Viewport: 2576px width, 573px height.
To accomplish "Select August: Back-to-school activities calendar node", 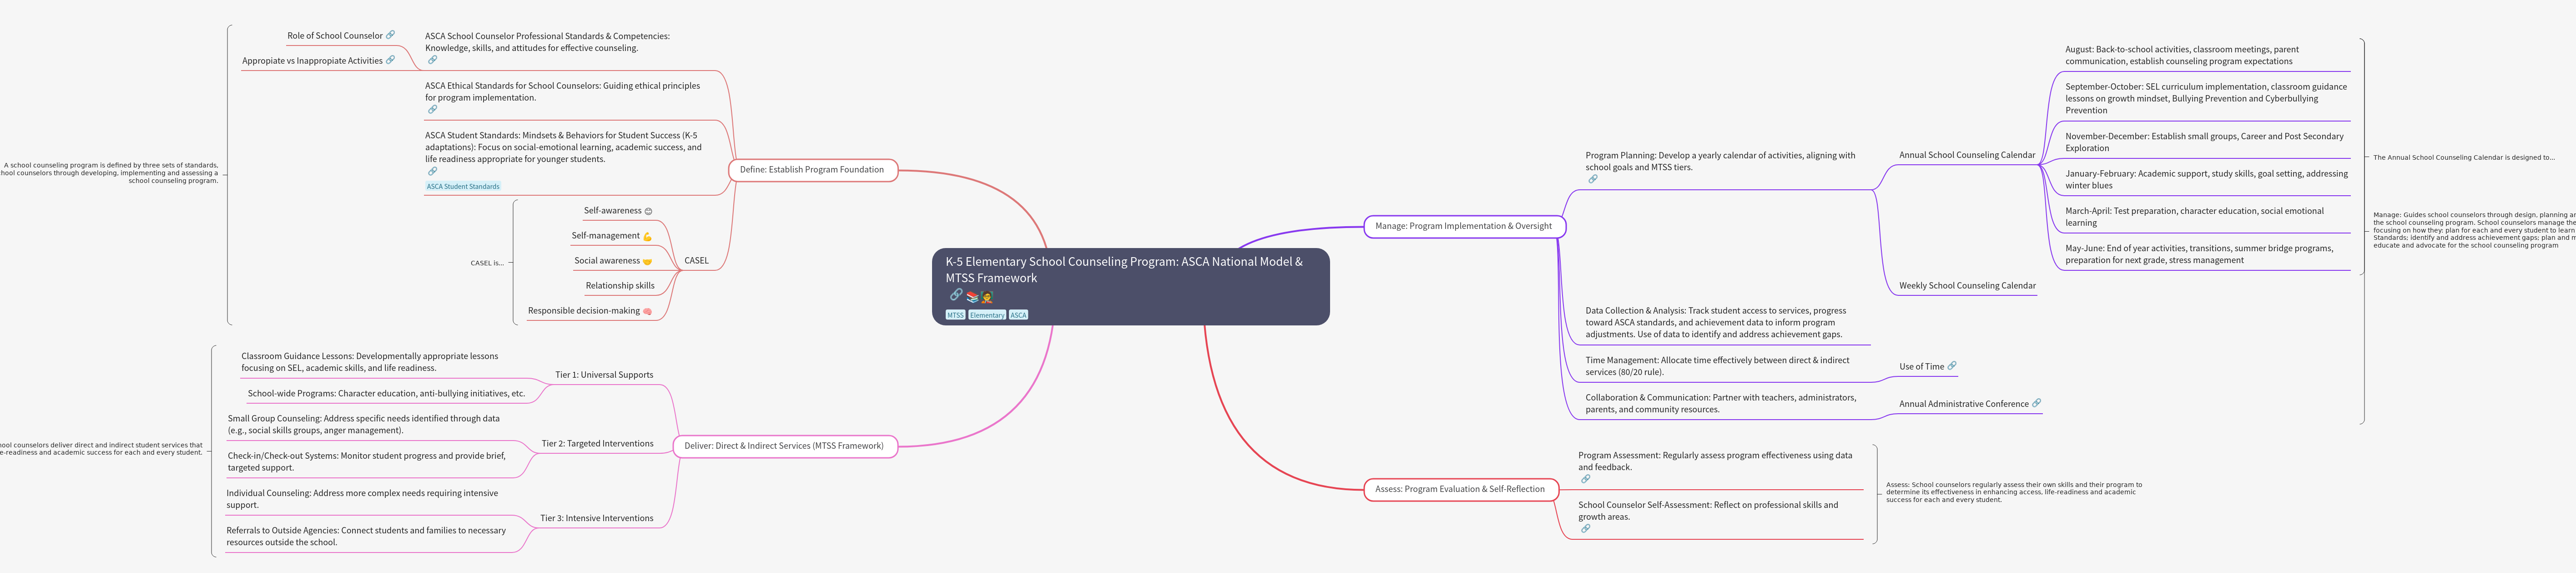I will (x=2181, y=55).
